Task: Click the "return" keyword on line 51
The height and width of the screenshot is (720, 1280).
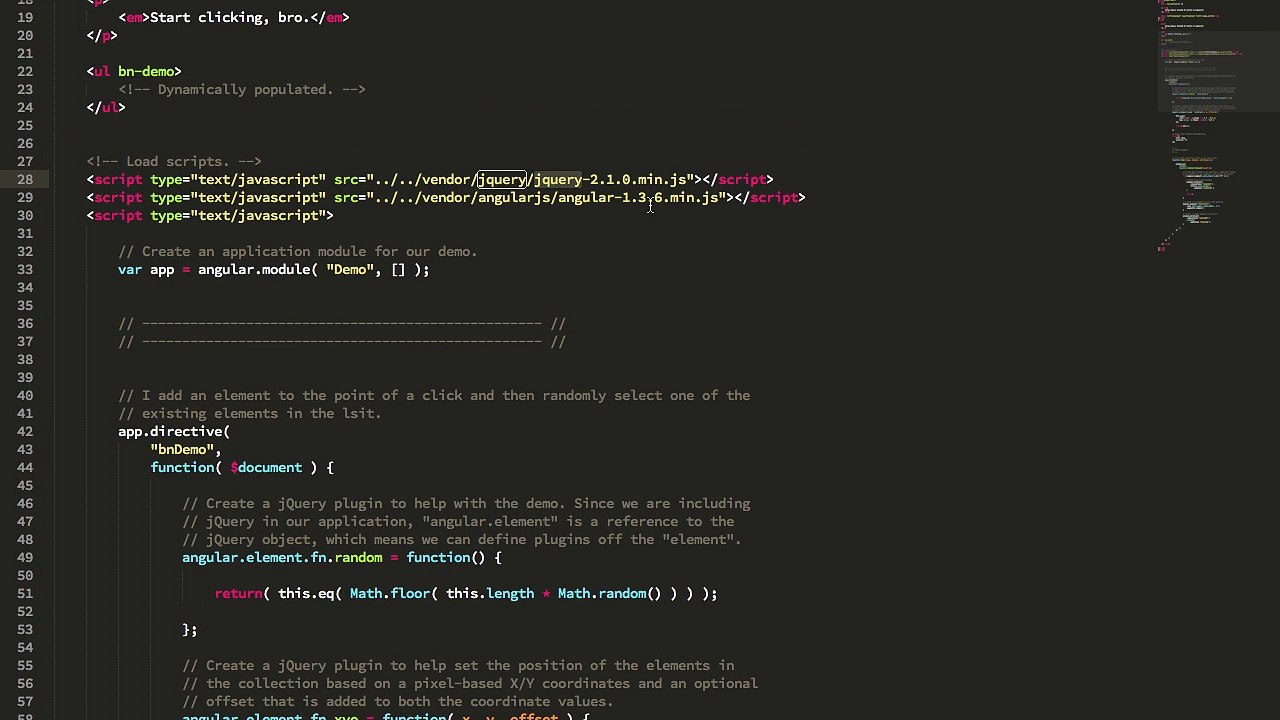Action: pyautogui.click(x=238, y=594)
